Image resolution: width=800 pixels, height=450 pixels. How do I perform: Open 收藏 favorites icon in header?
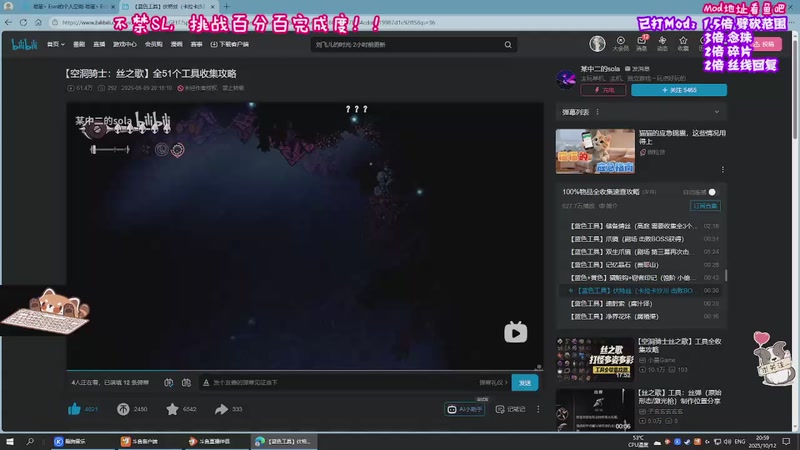[x=683, y=44]
